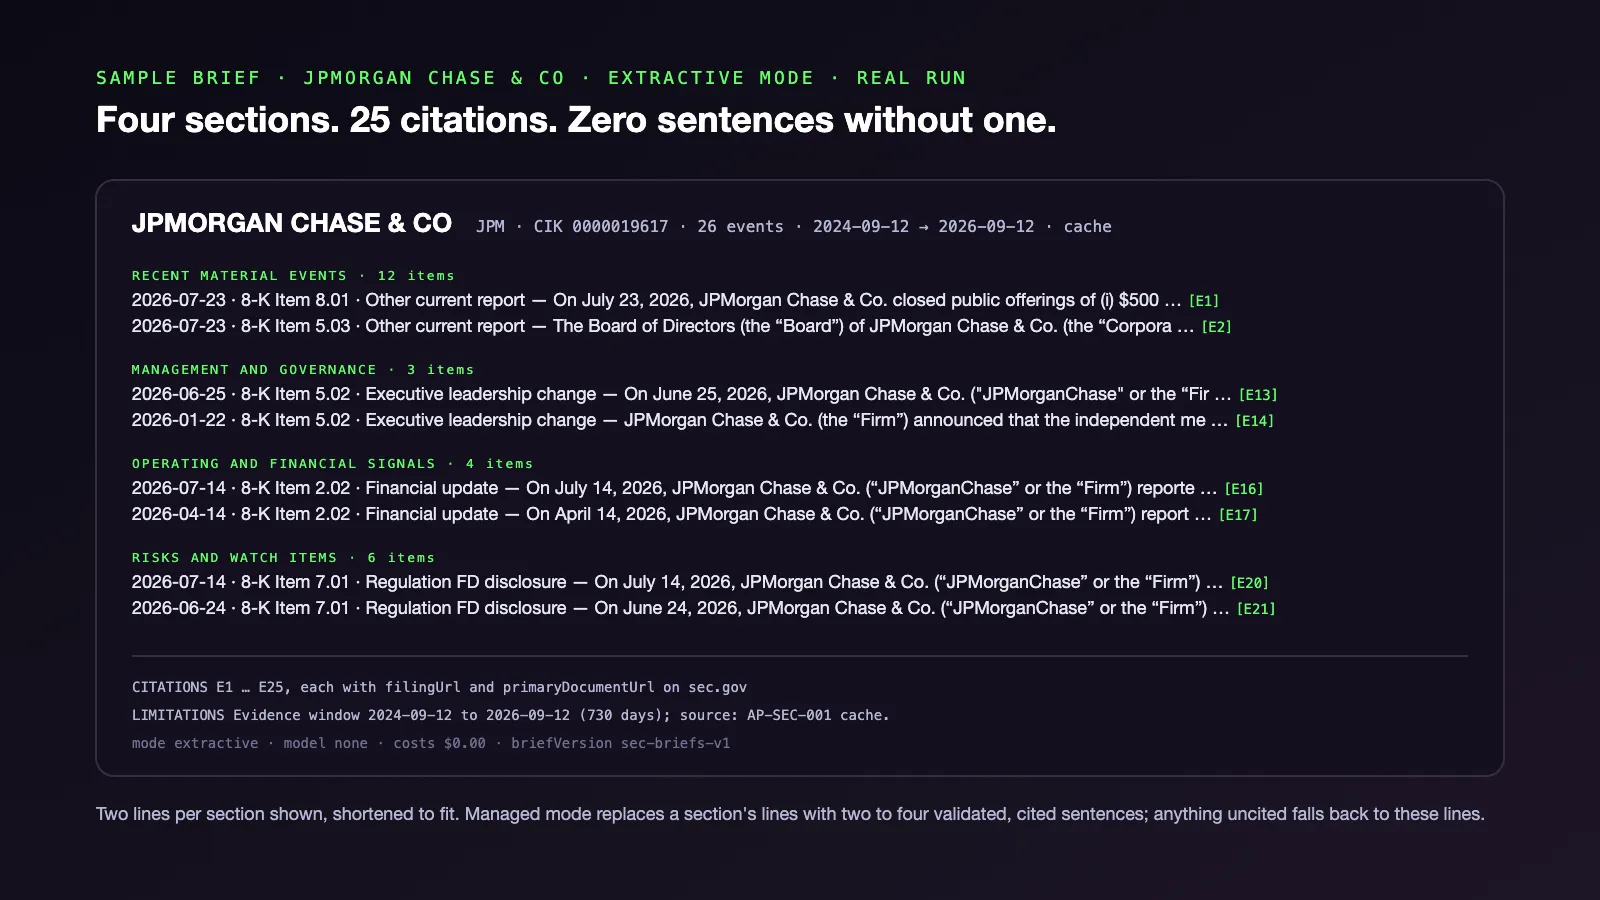Open citation tag E2
Image resolution: width=1600 pixels, height=900 pixels.
[1216, 327]
